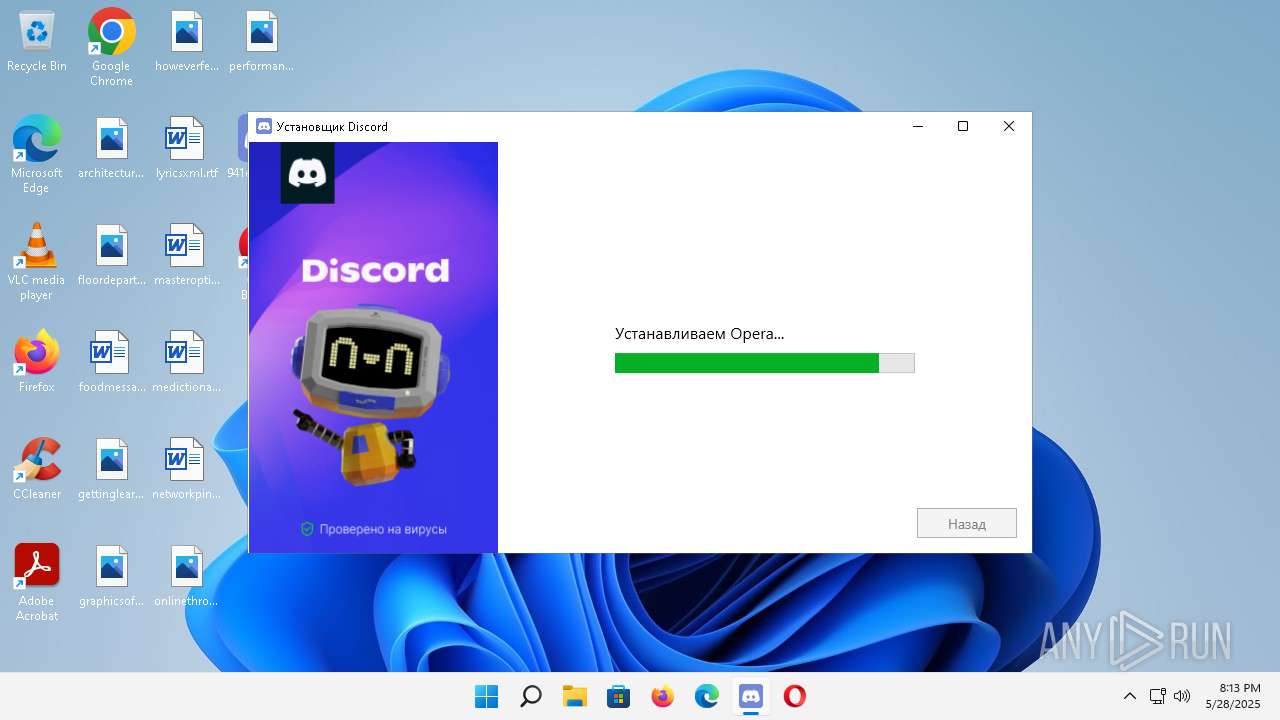The height and width of the screenshot is (720, 1280).
Task: Close the Discord installer window
Action: coord(1009,126)
